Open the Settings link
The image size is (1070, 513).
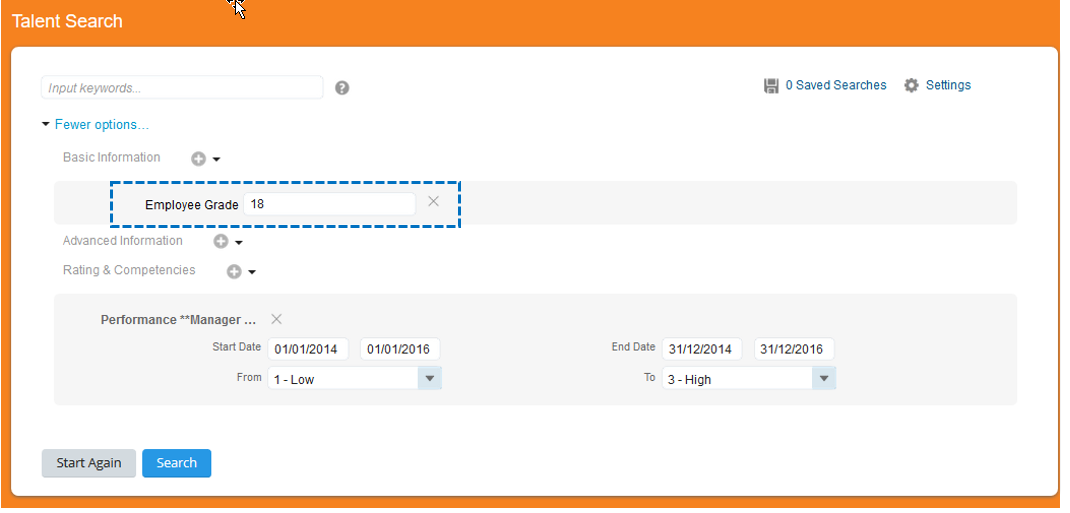[948, 85]
